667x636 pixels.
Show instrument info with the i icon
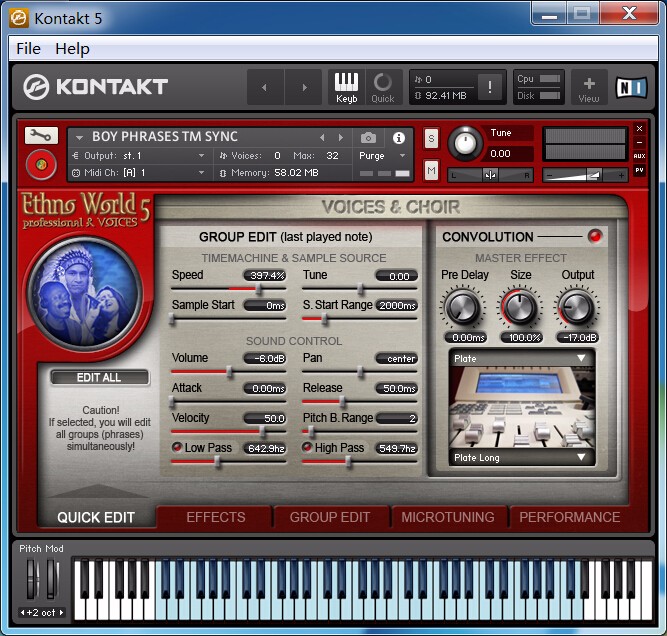pyautogui.click(x=399, y=138)
